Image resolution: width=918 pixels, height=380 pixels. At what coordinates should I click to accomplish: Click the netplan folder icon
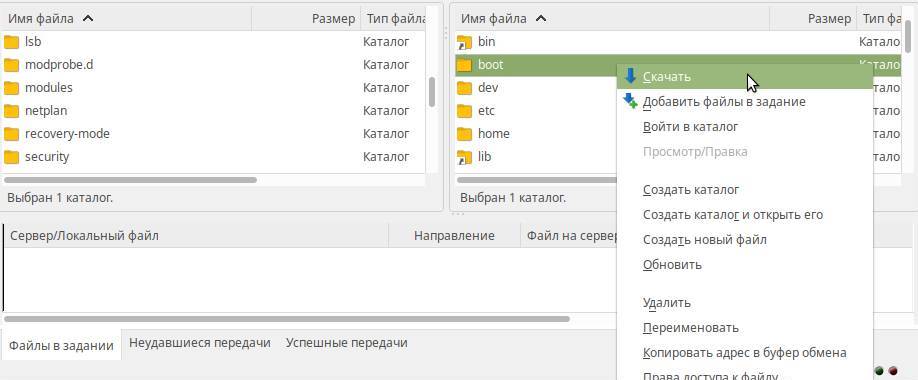[x=11, y=111]
